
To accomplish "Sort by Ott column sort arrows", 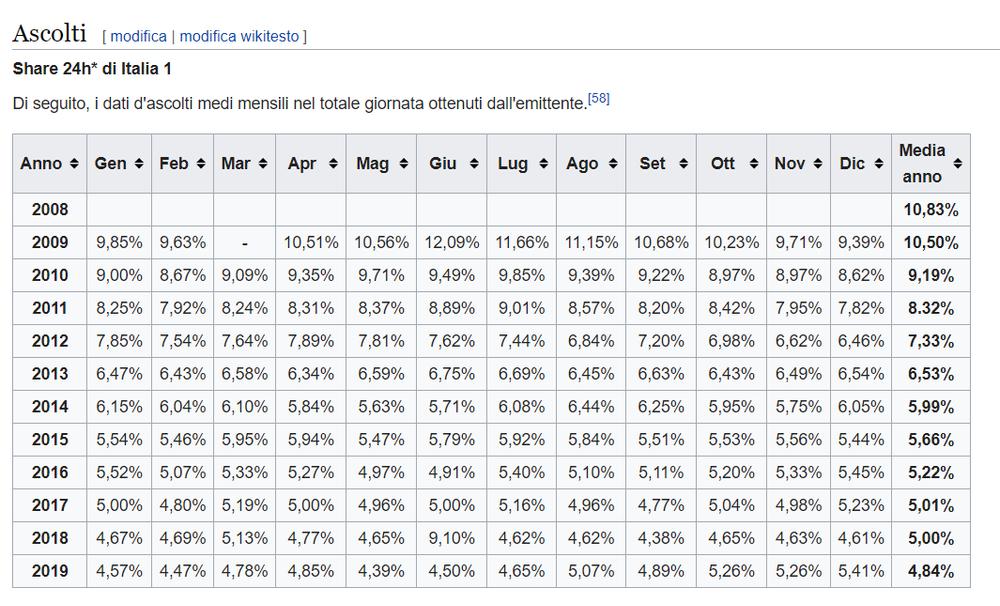I will pos(752,163).
